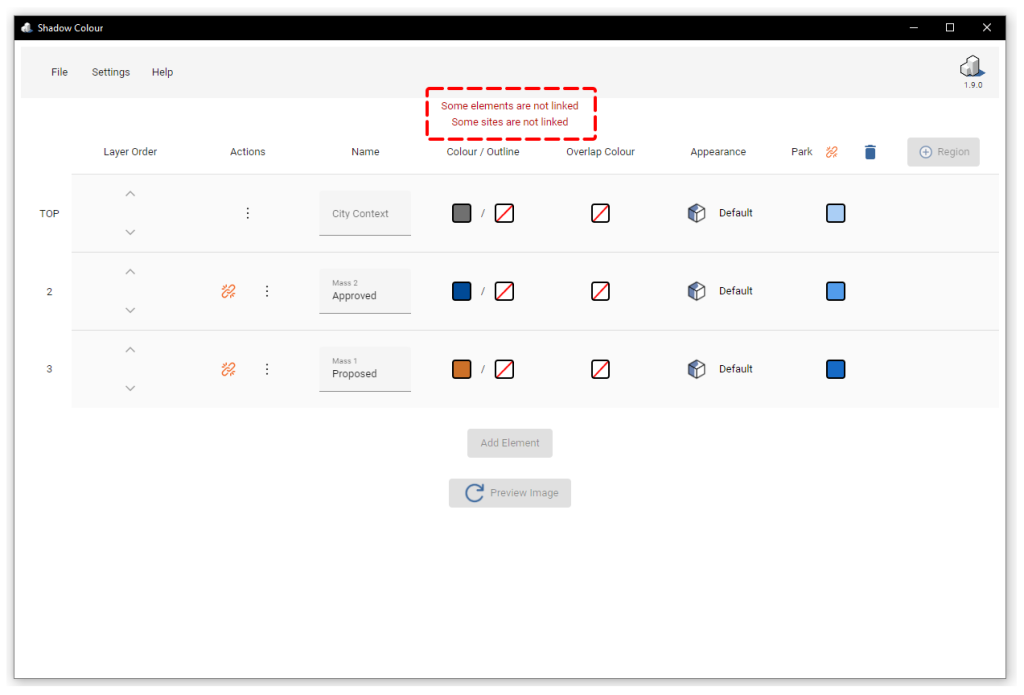Move the Approved layer up
1024x695 pixels.
point(130,271)
